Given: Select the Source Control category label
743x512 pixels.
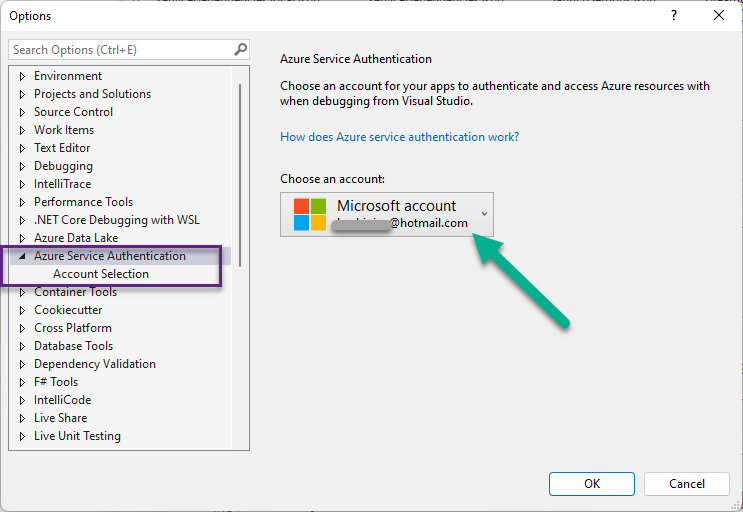Looking at the screenshot, I should coord(73,112).
